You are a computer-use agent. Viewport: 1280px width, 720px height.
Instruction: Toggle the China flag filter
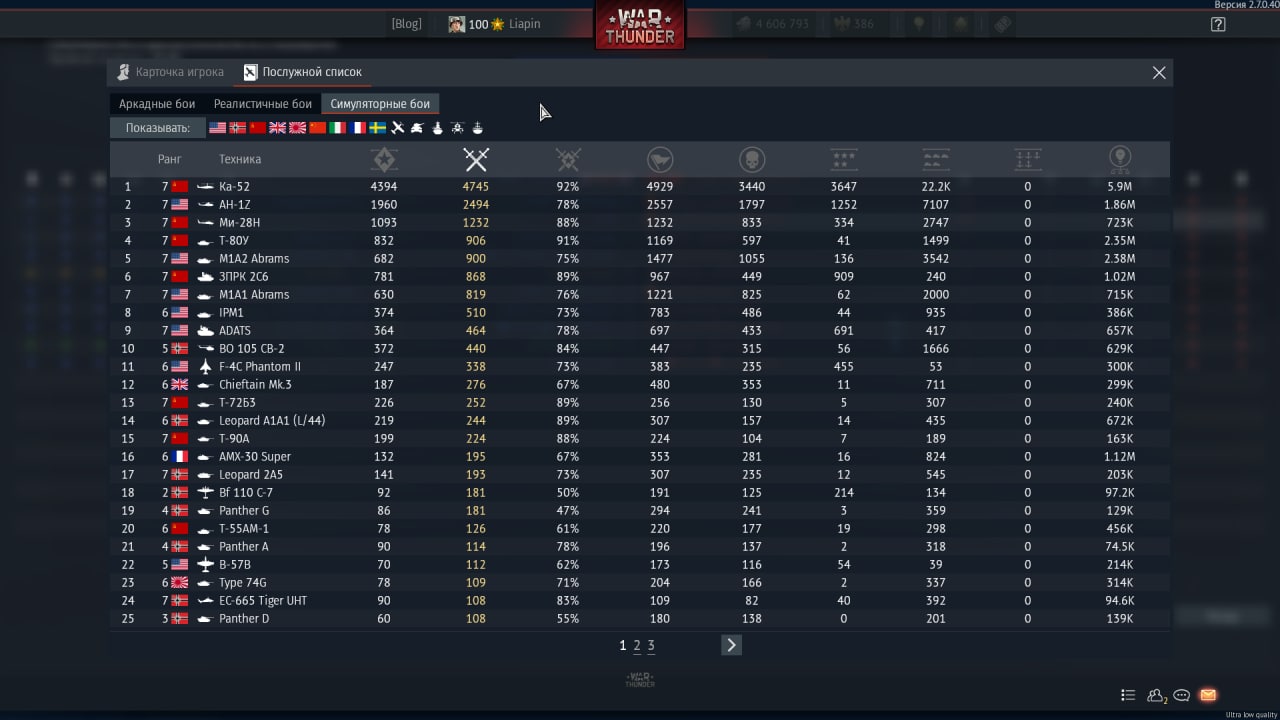(318, 128)
